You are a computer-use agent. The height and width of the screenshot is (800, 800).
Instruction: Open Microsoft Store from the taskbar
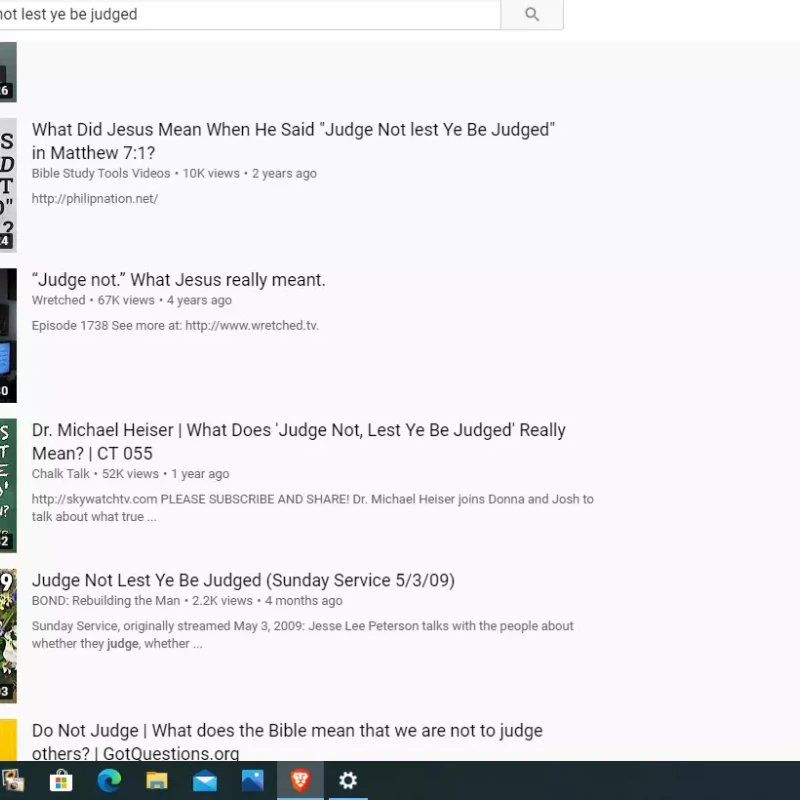click(61, 780)
